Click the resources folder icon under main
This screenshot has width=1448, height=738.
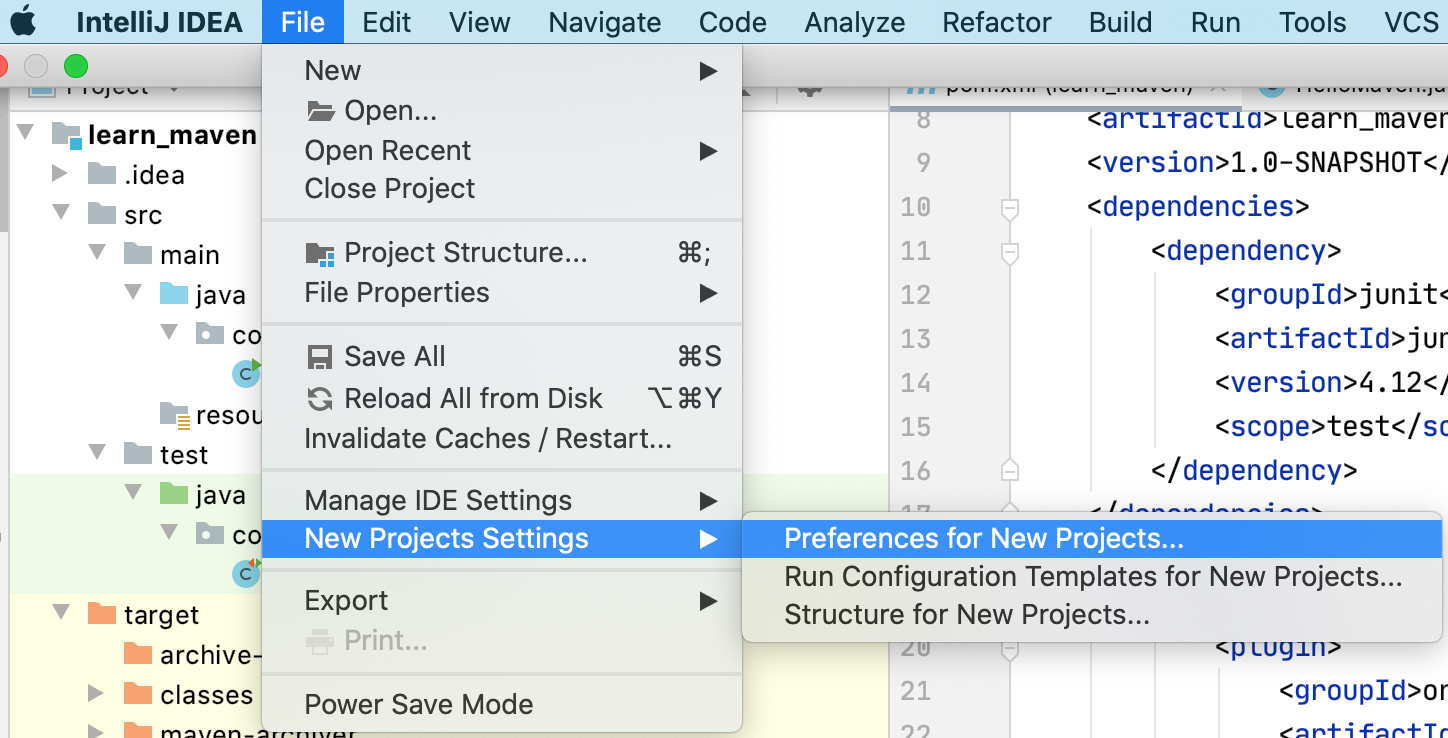tap(175, 414)
